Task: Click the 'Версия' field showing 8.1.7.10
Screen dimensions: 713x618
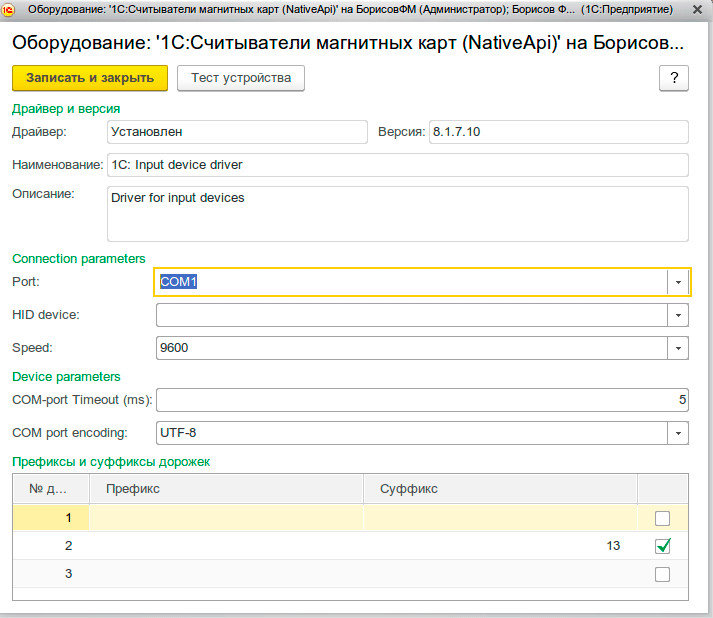Action: [x=558, y=132]
